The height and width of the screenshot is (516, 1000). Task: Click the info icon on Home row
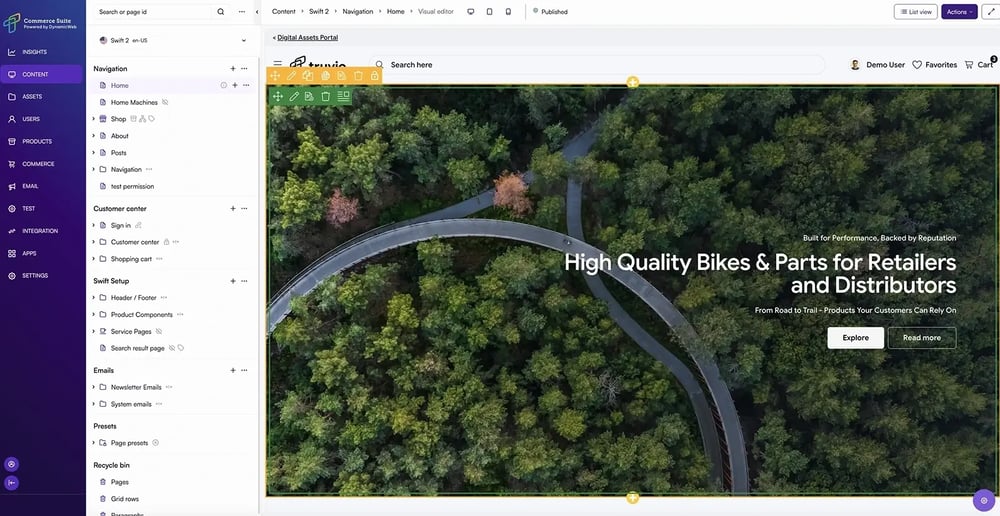tap(224, 85)
